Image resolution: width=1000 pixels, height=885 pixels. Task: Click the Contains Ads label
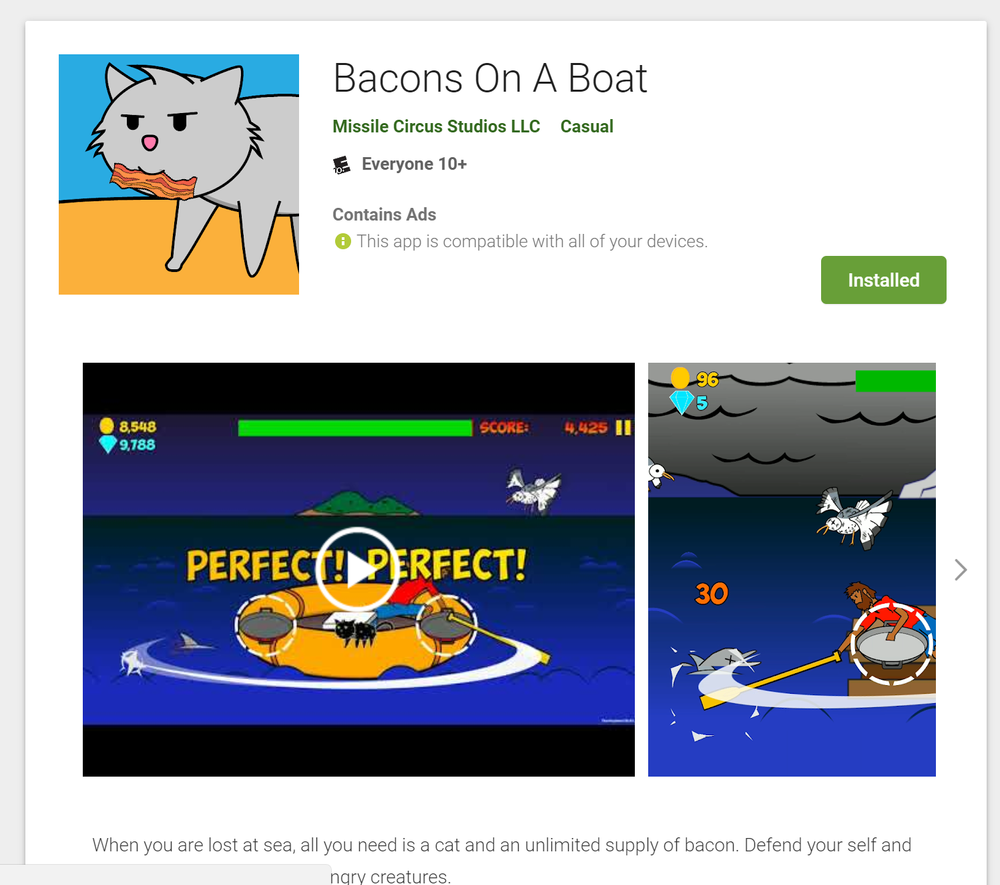pos(384,215)
